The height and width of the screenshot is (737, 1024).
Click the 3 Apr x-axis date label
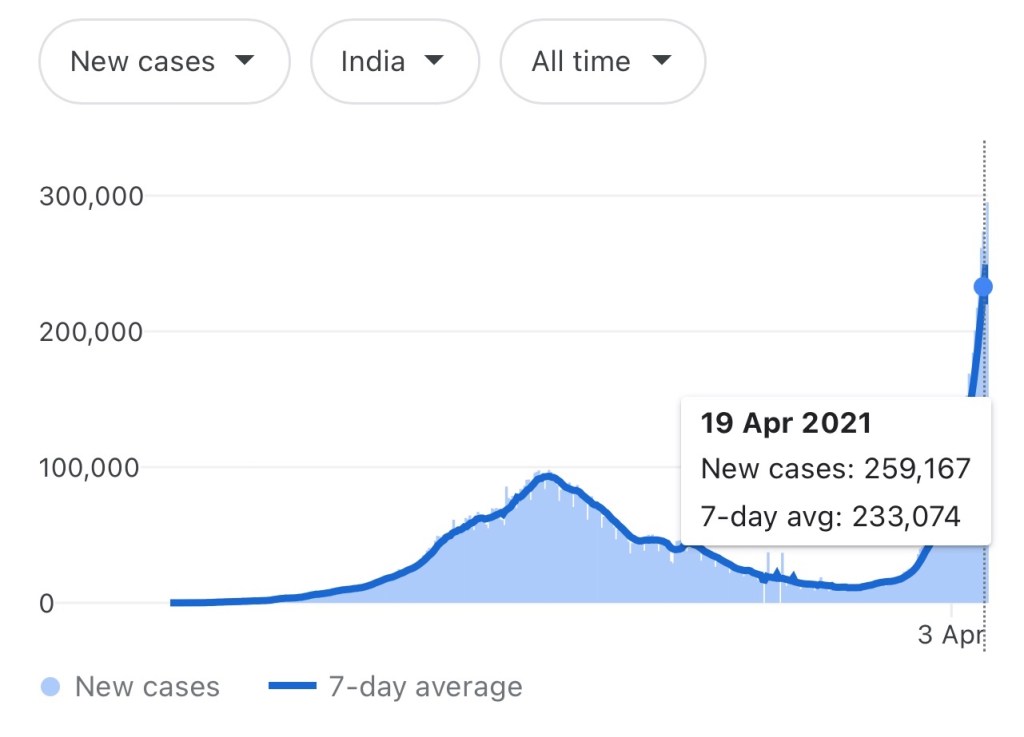[951, 636]
